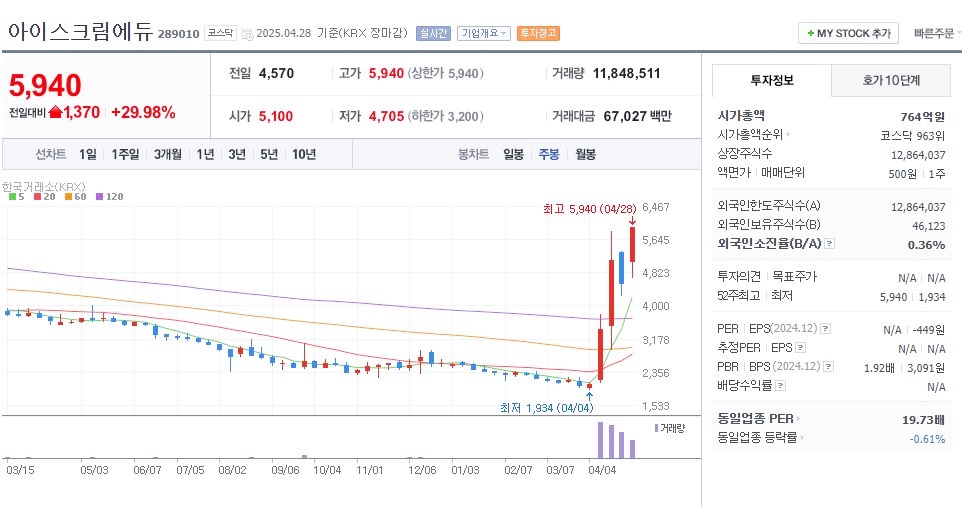The image size is (967, 507).
Task: Click the 한국거래소(KRX) chart label
Action: [x=44, y=186]
